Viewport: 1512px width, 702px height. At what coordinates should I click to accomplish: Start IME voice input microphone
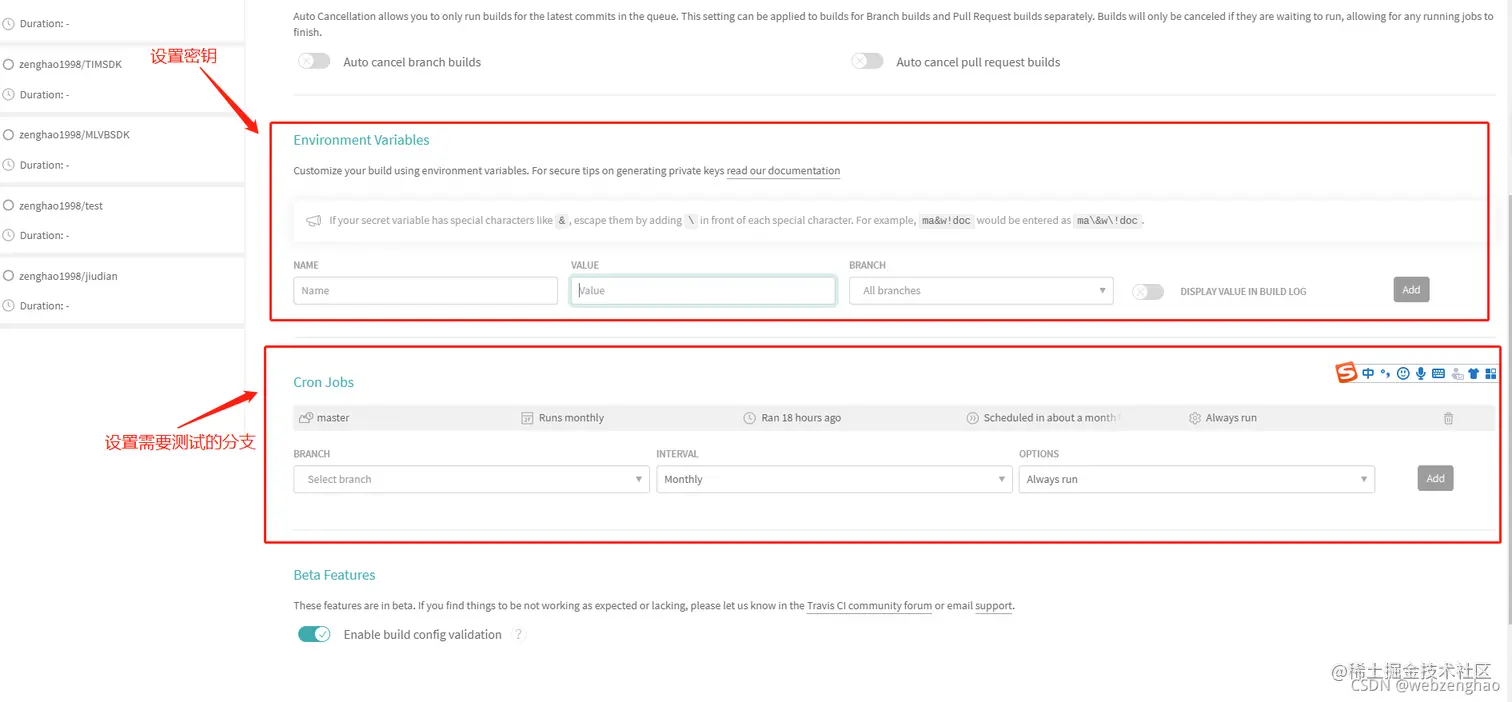[x=1420, y=374]
